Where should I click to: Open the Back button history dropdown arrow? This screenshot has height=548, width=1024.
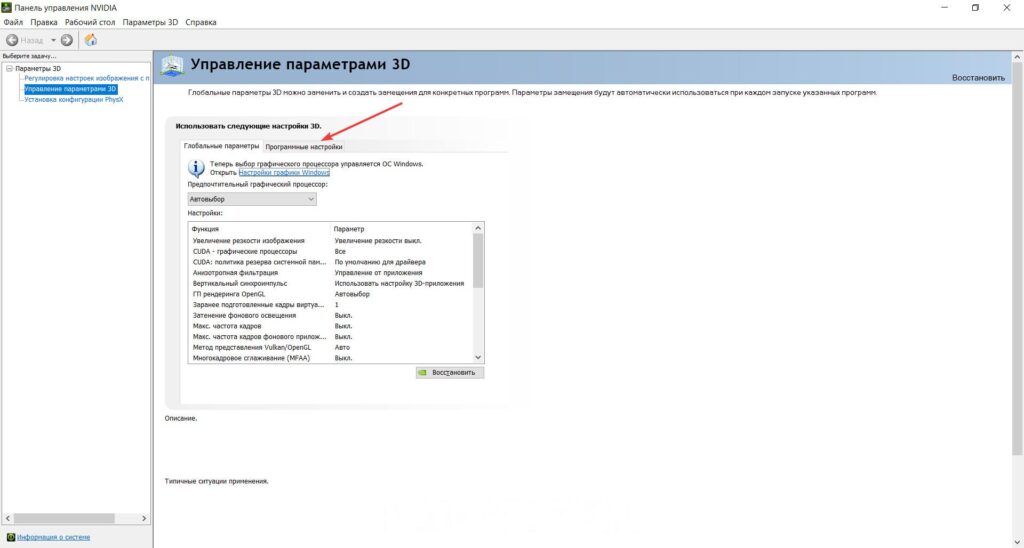(x=53, y=40)
